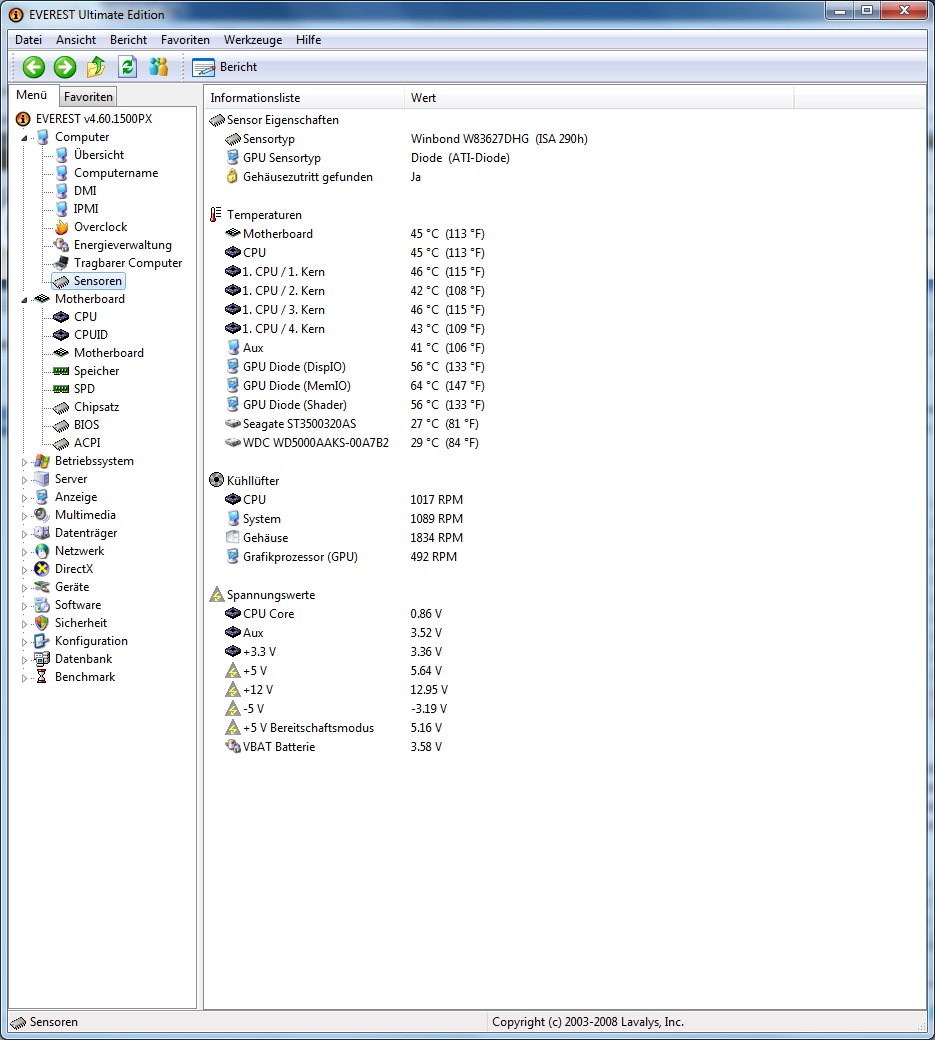
Task: Select Übersicht in the tree
Action: pyautogui.click(x=99, y=155)
